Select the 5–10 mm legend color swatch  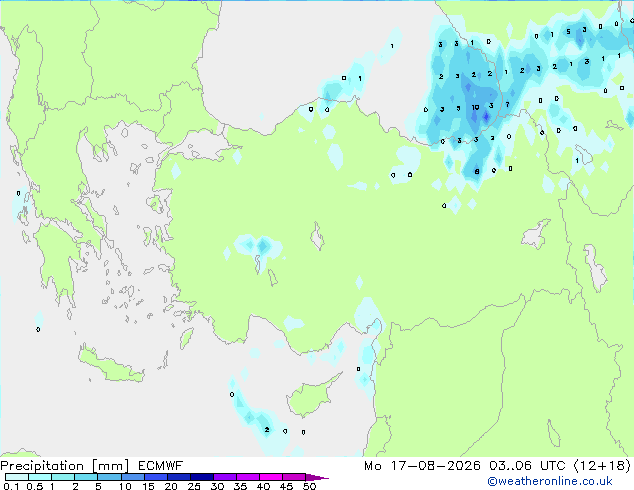point(109,477)
